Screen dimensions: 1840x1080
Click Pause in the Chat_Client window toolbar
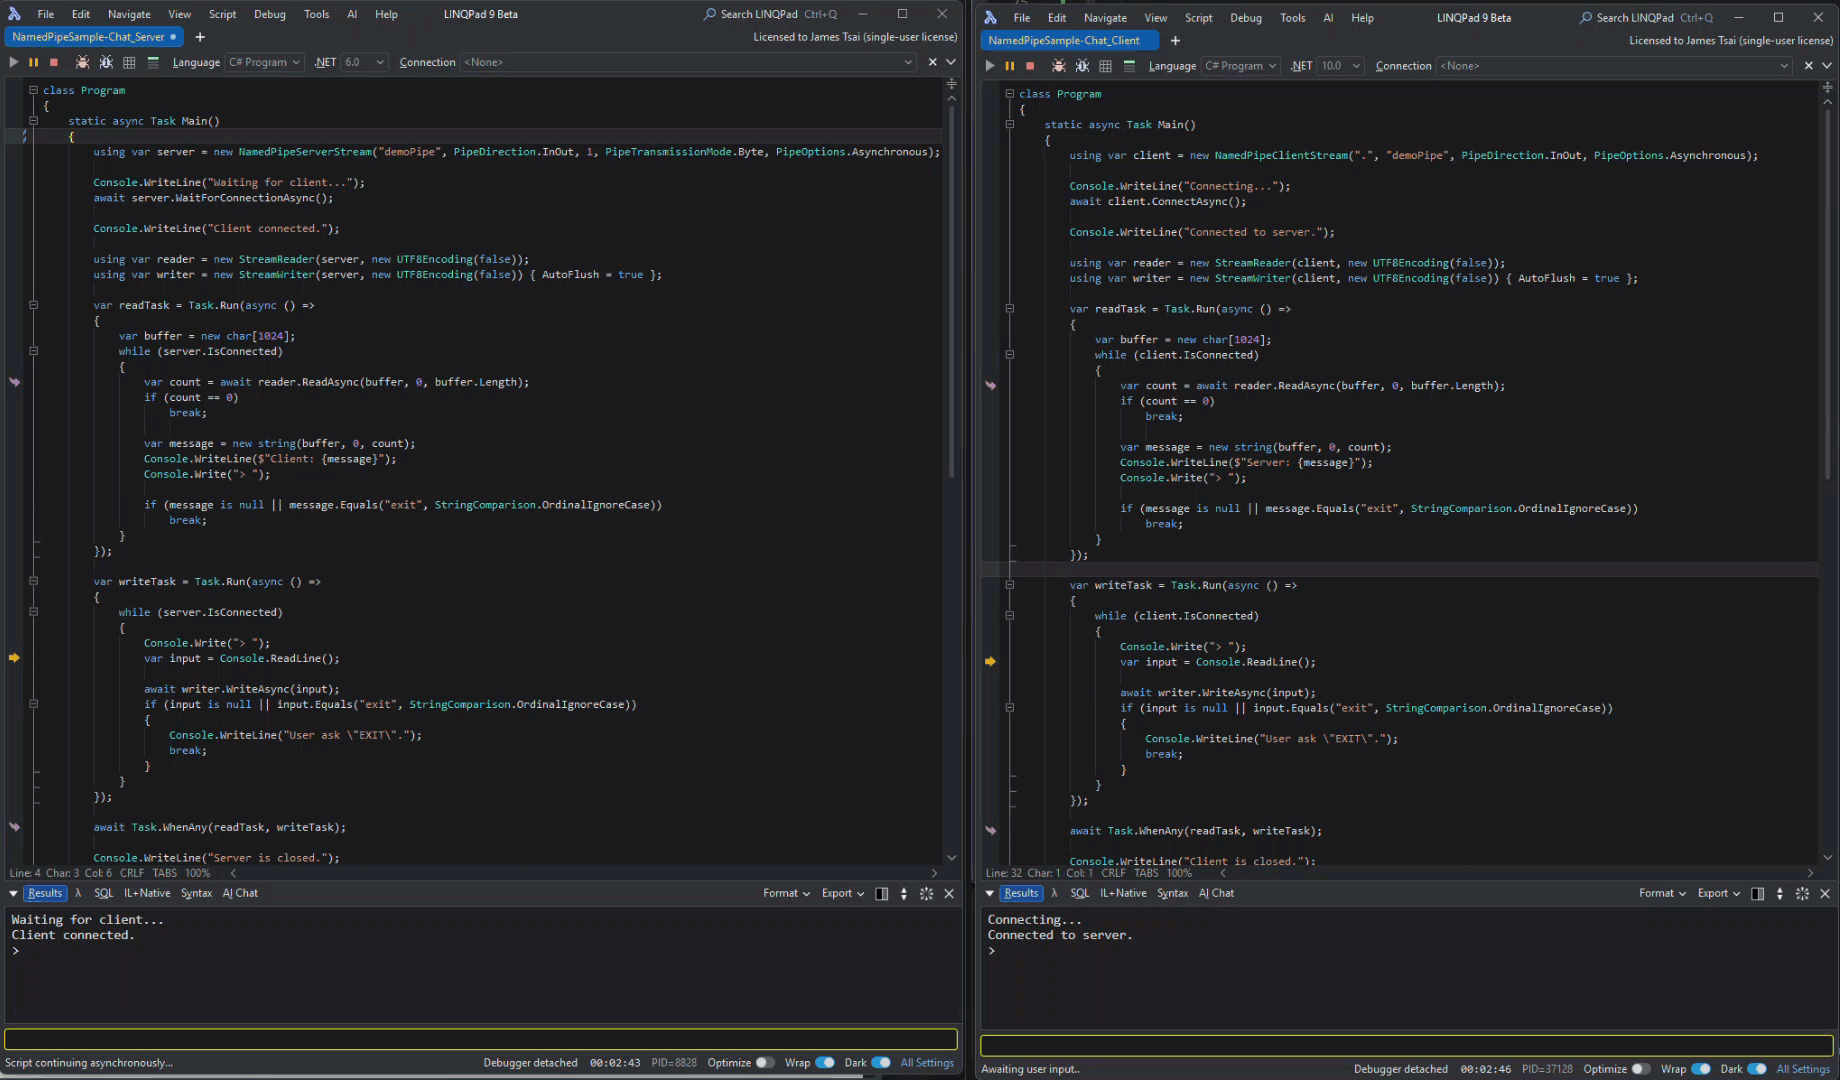click(x=1009, y=66)
